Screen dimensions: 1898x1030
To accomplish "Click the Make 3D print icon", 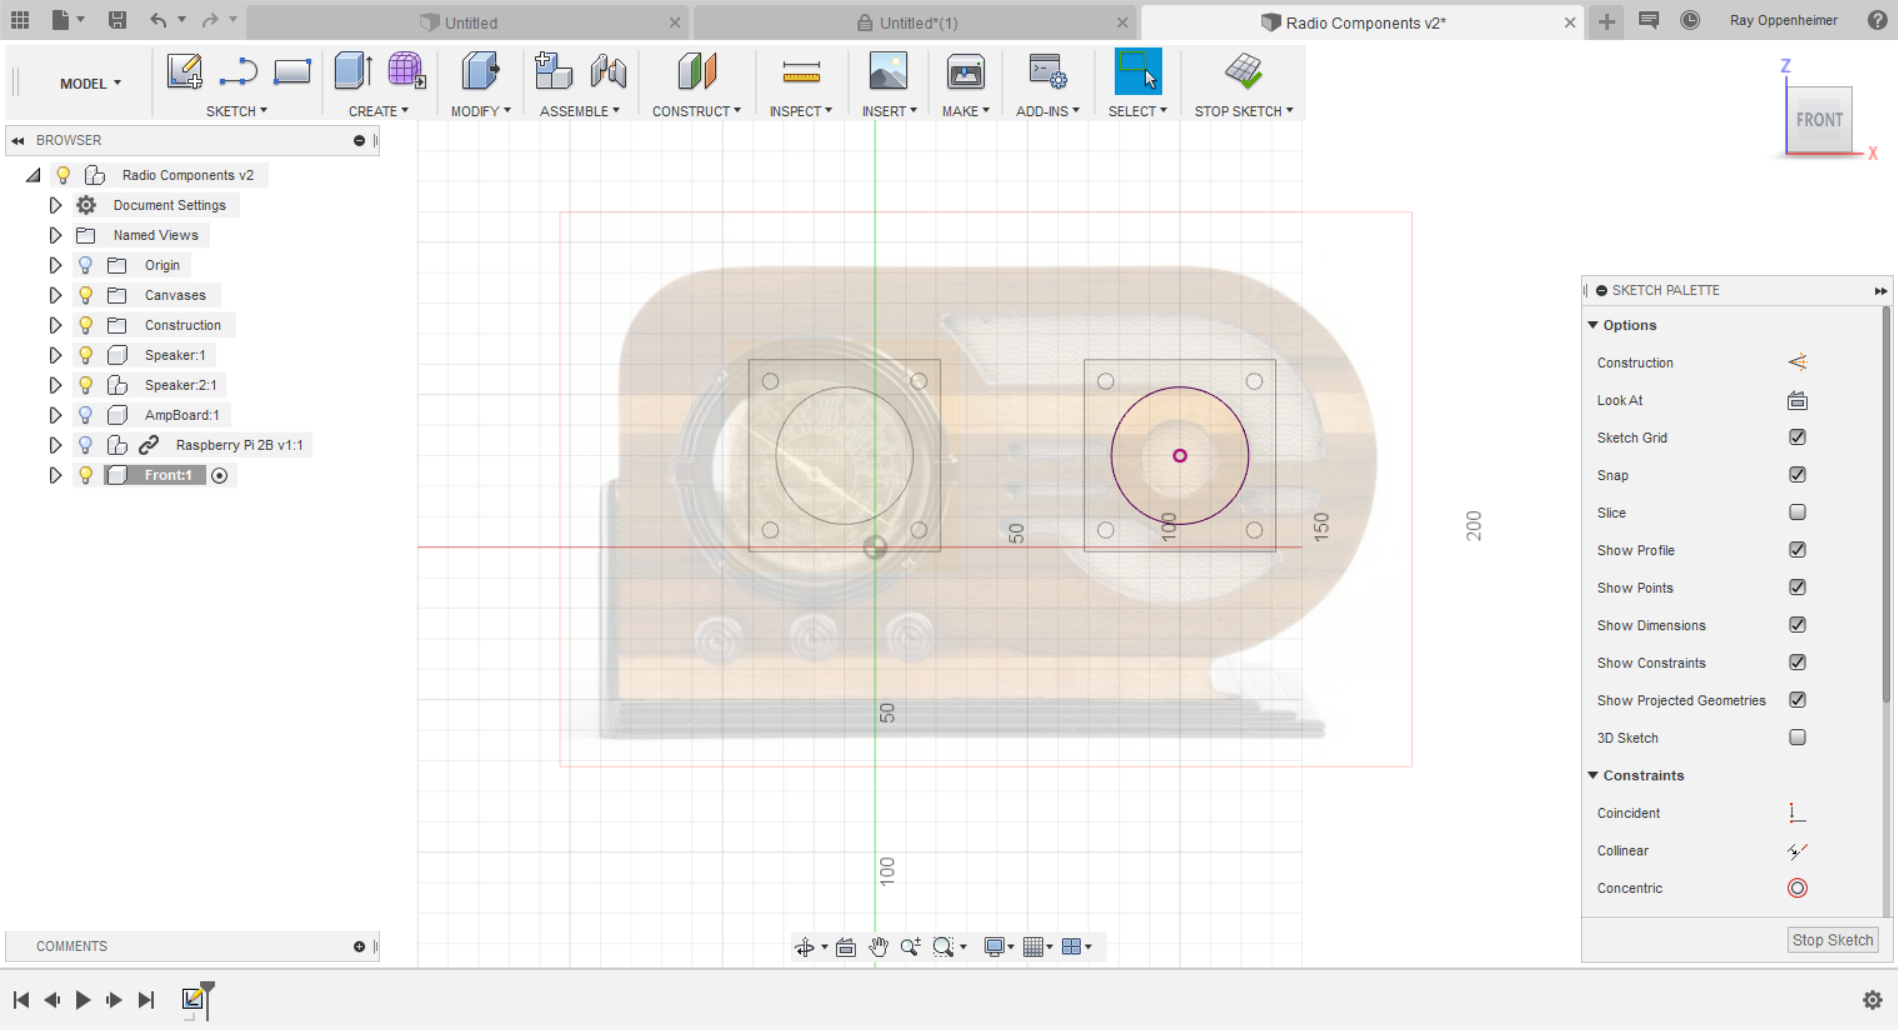I will (x=965, y=71).
